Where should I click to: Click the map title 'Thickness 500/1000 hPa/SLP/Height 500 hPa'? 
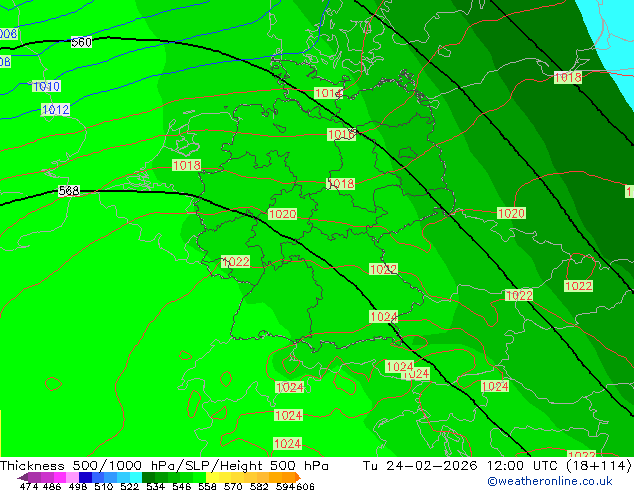(164, 466)
